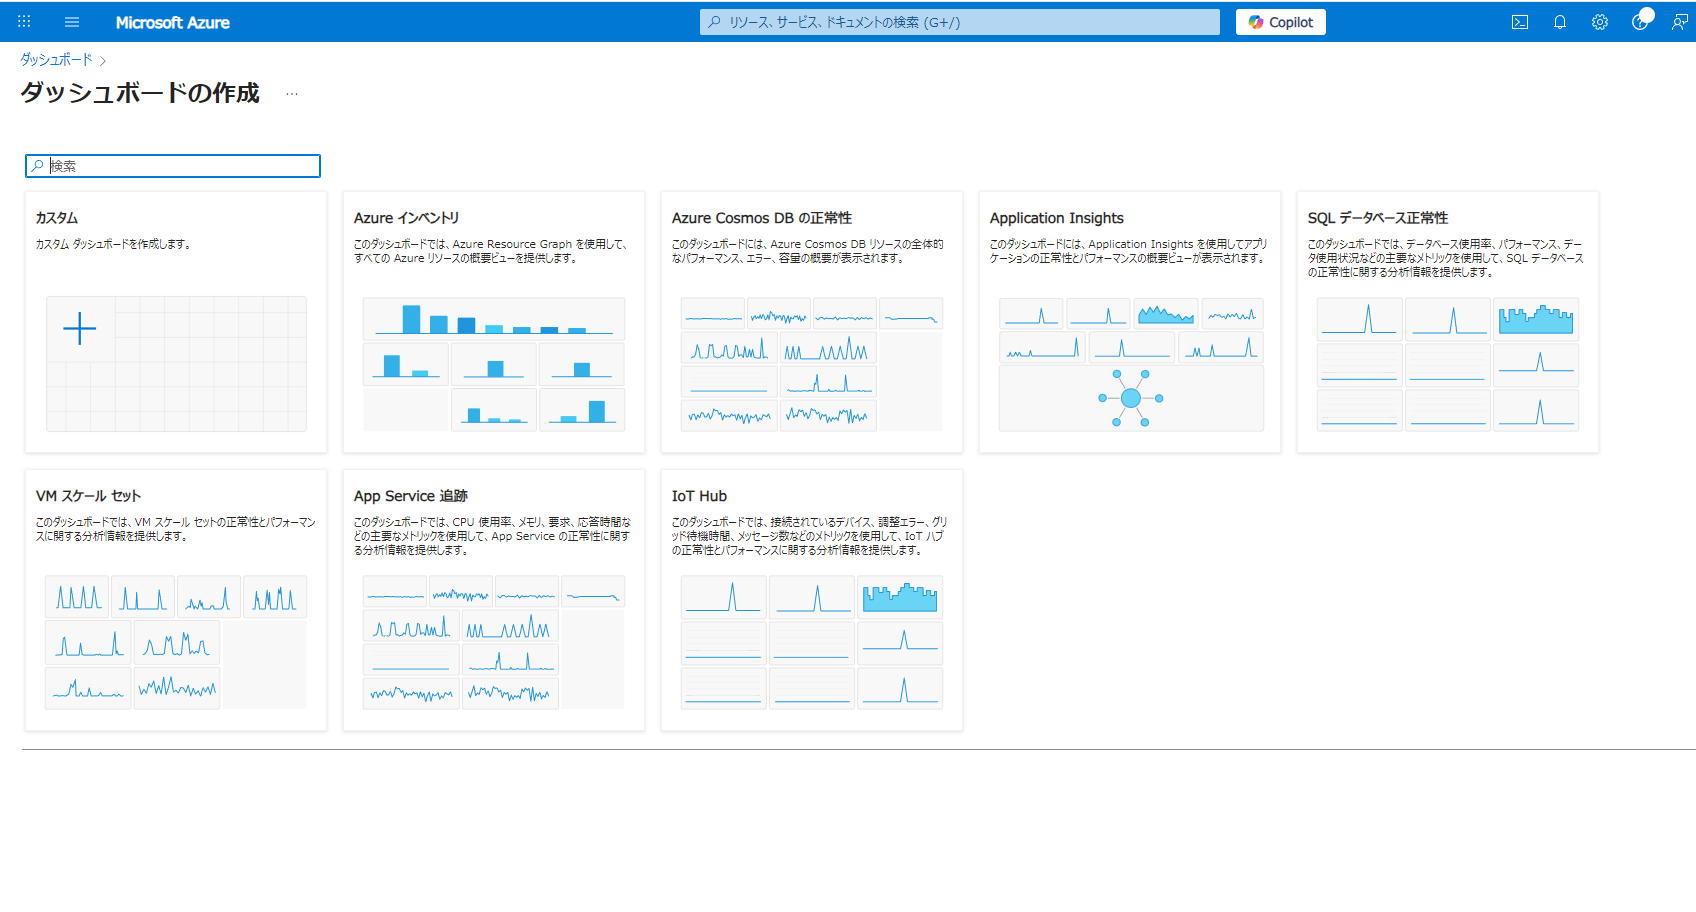Screen dimensions: 1696x912
Task: Open portal settings gear icon
Action: [x=1600, y=22]
